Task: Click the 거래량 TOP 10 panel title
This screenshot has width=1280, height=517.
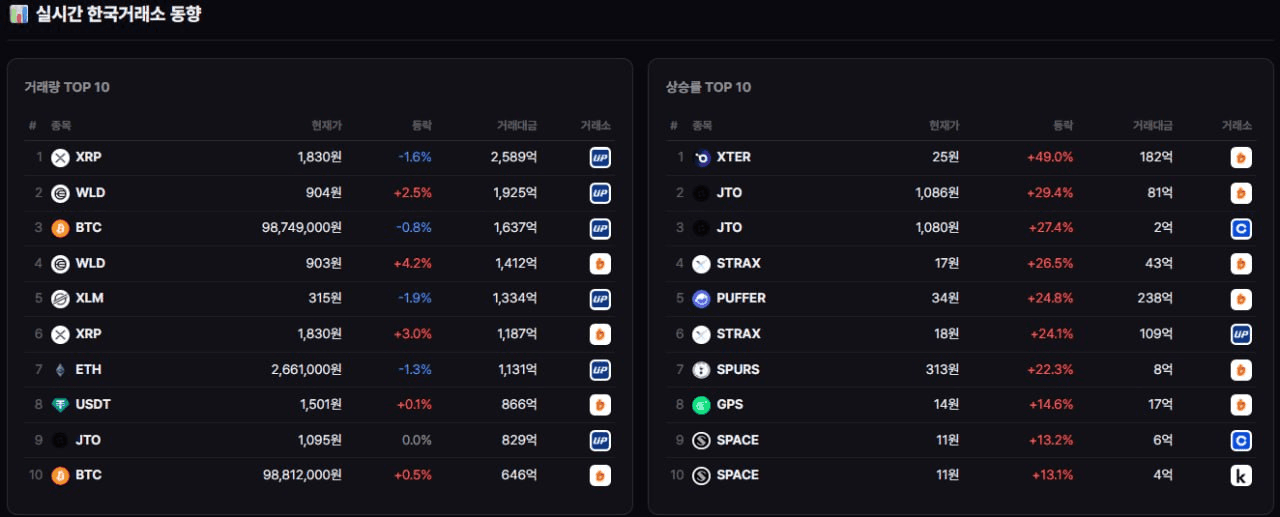Action: [x=67, y=87]
